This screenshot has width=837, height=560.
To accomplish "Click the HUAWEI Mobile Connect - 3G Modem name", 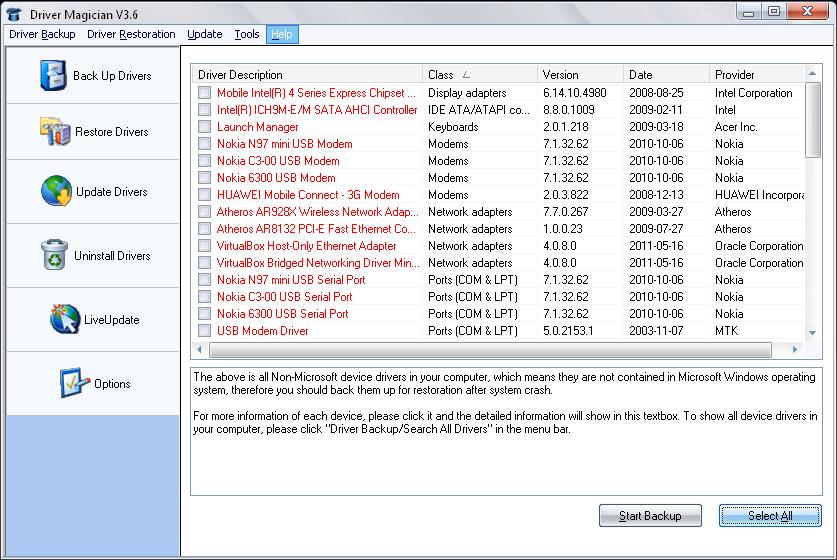I will click(308, 195).
